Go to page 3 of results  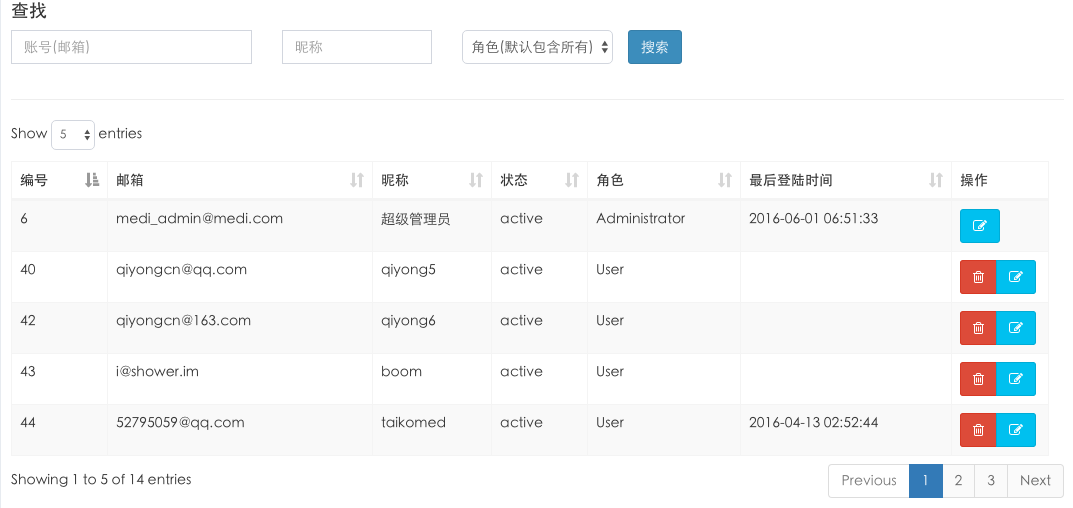(x=991, y=481)
